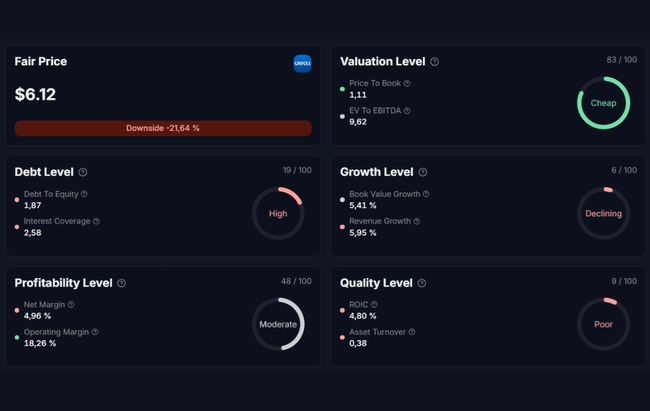
Task: Click the Debt Level info icon
Action: tap(83, 173)
